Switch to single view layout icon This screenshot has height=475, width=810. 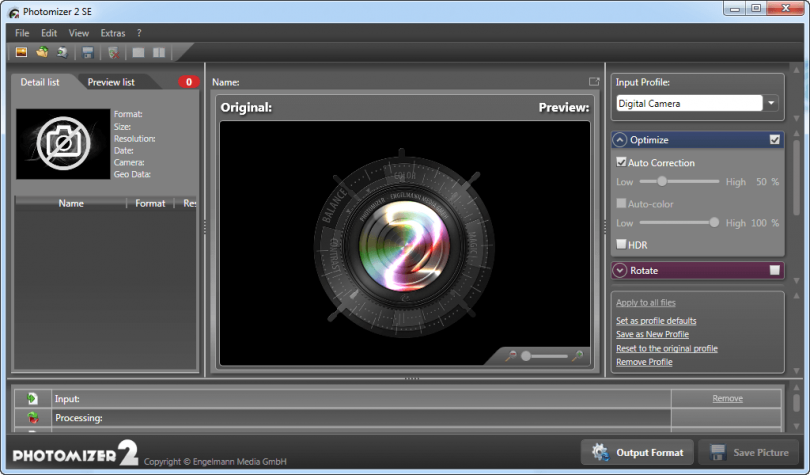point(138,52)
